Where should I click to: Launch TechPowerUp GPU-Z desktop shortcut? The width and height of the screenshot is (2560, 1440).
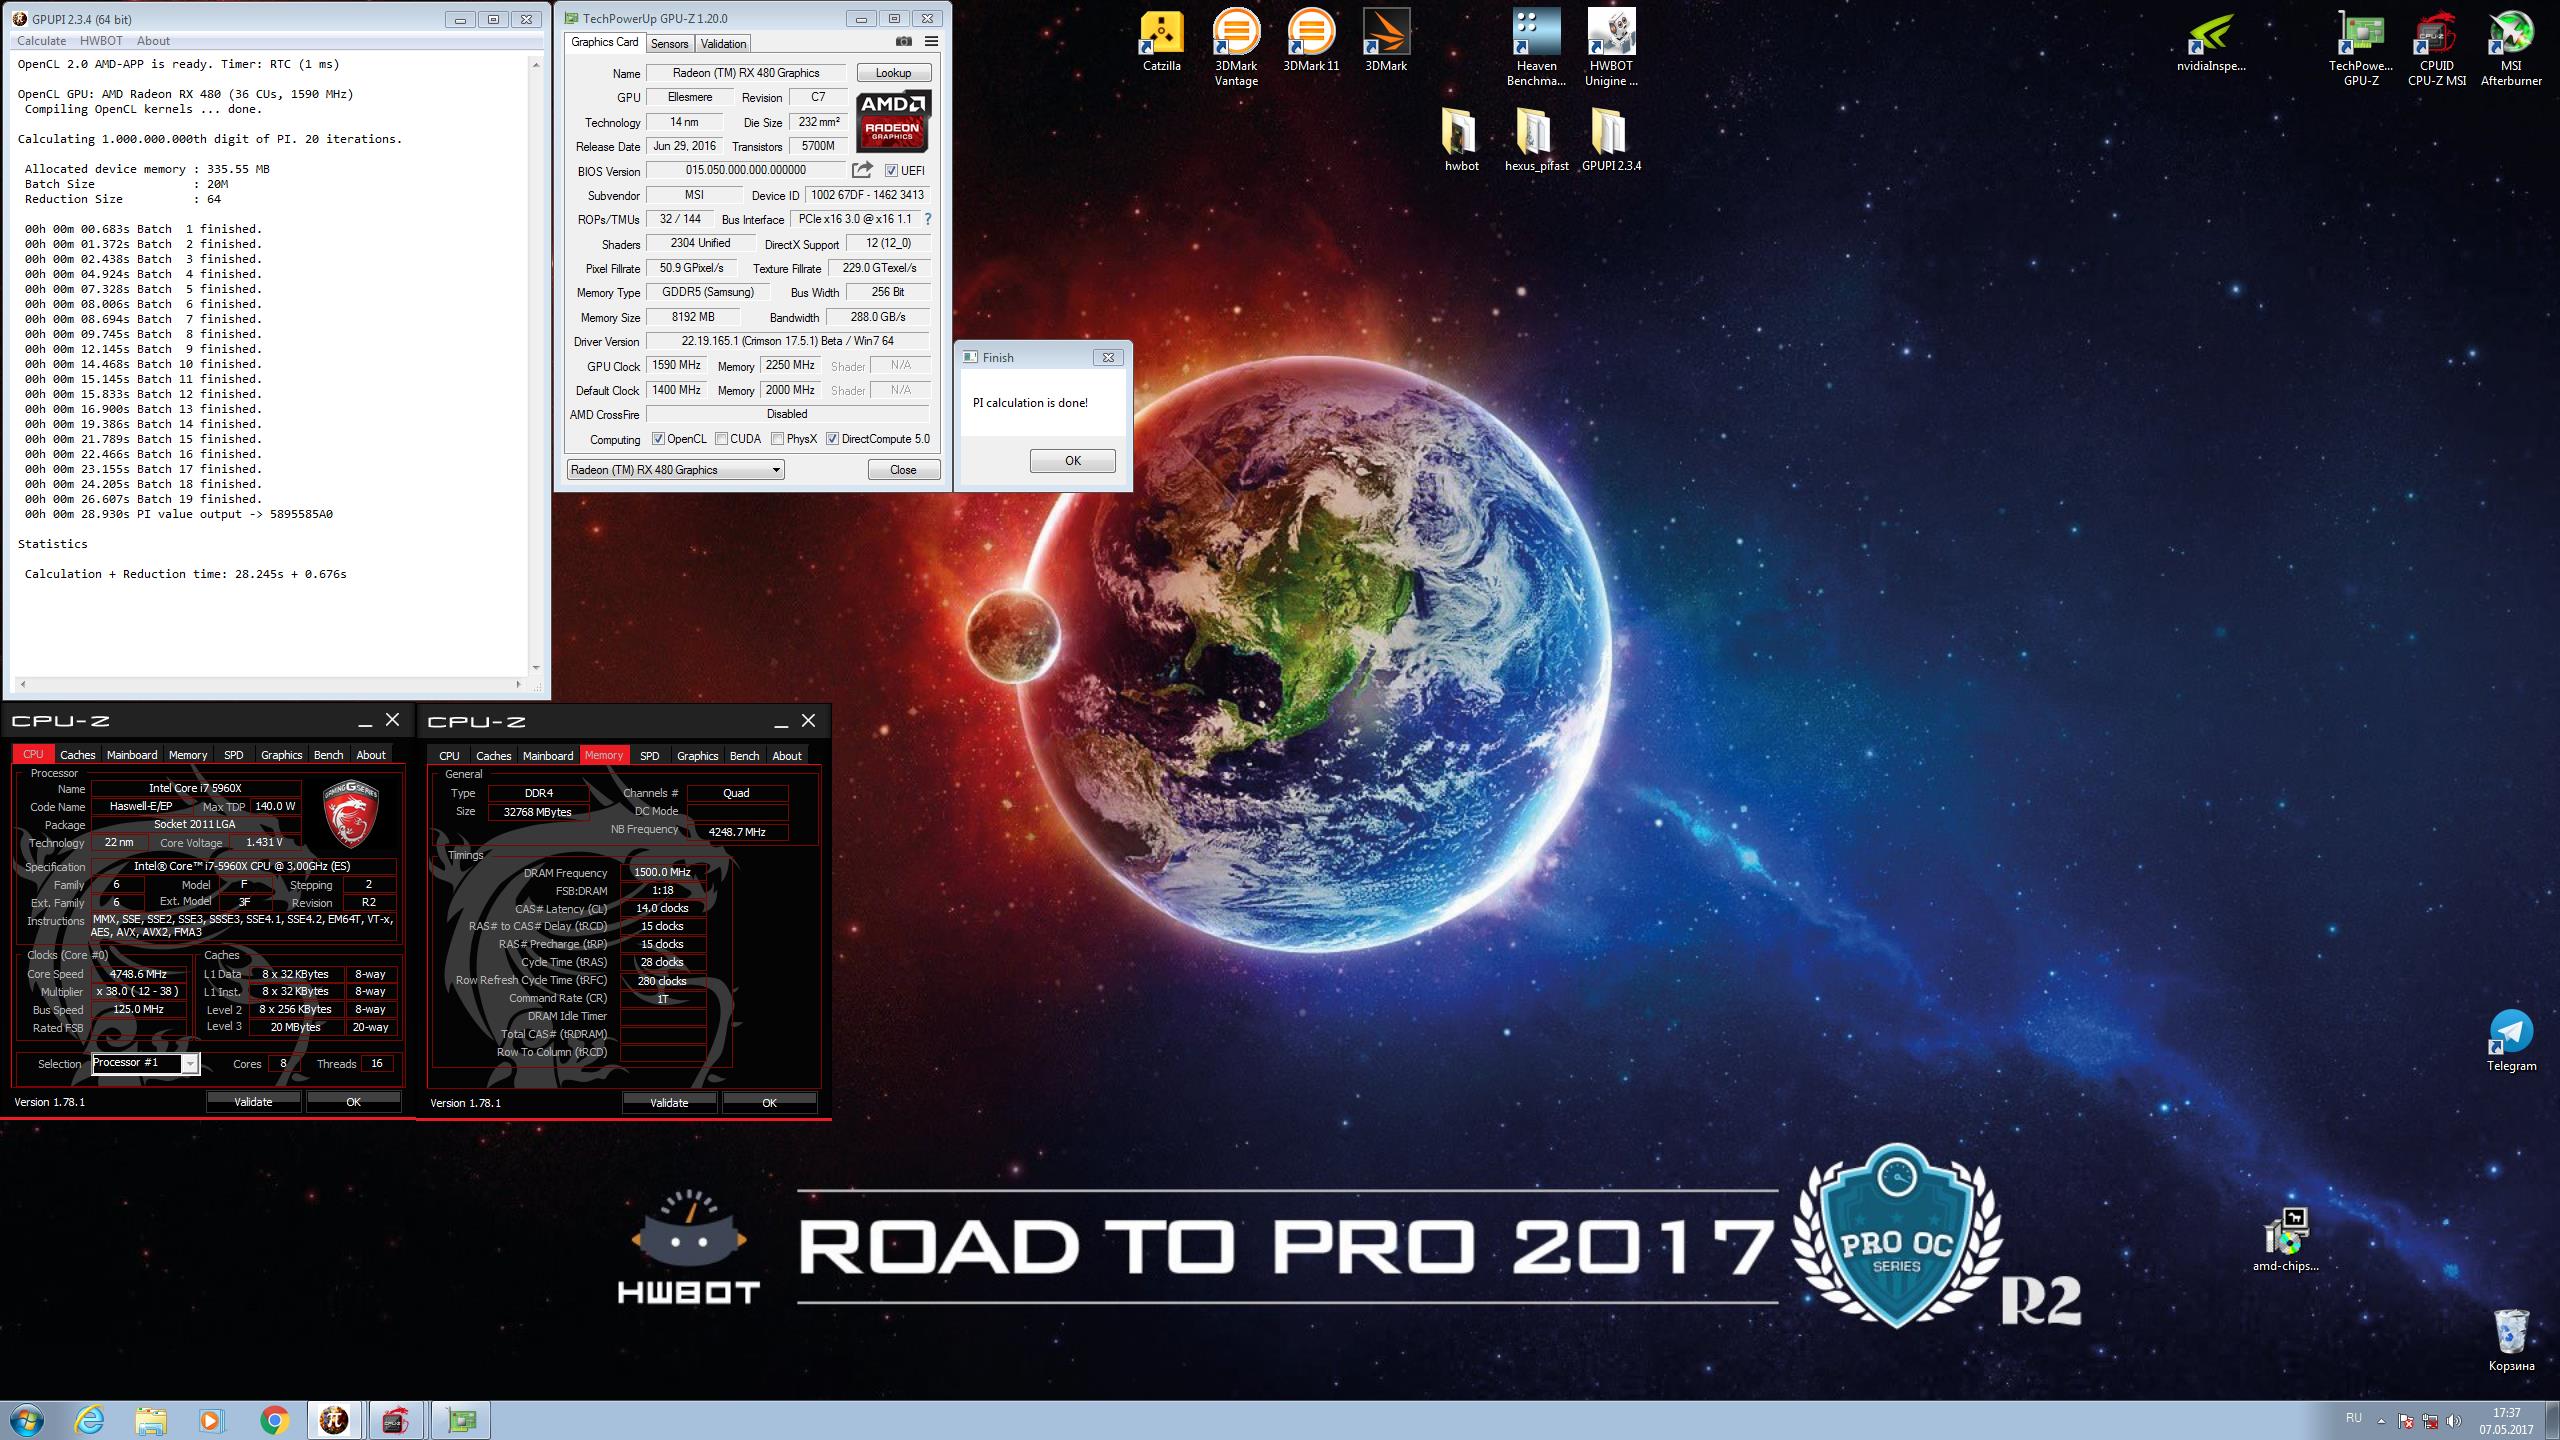point(2361,48)
